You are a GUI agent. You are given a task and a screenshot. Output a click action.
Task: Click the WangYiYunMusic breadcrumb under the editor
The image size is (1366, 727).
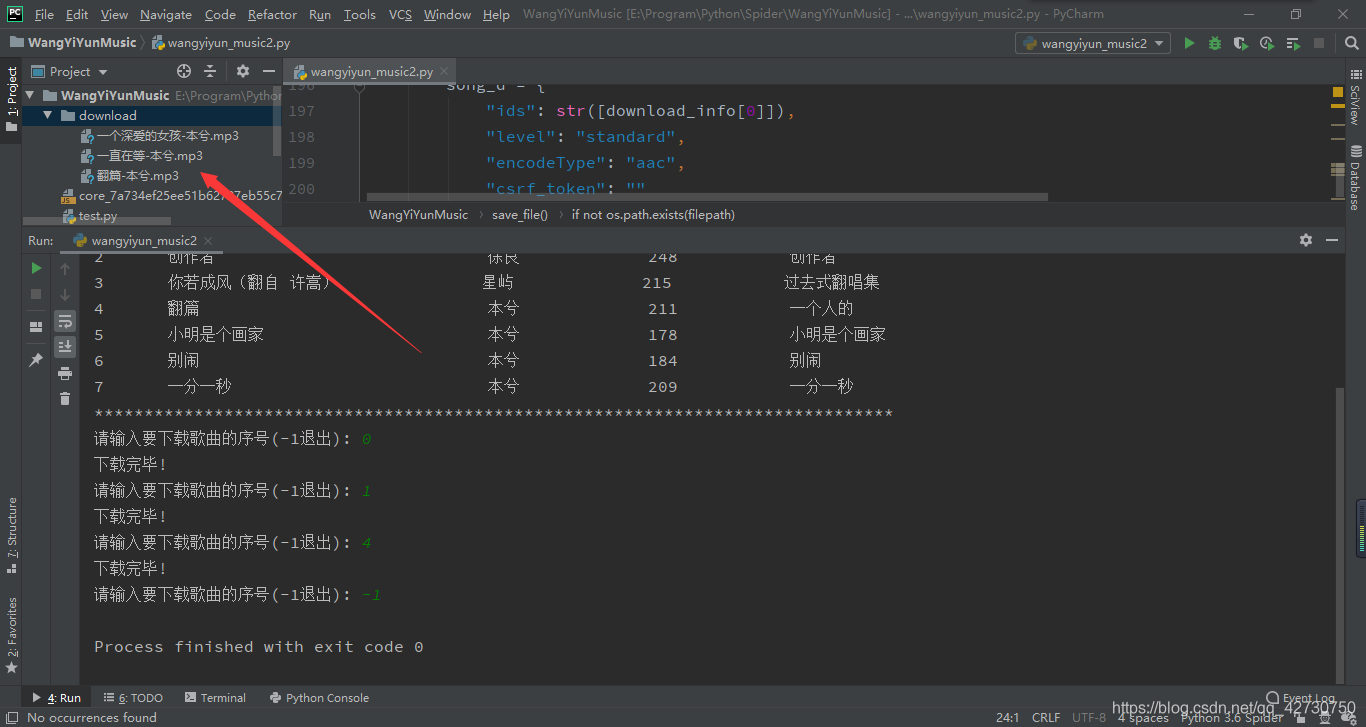point(418,214)
